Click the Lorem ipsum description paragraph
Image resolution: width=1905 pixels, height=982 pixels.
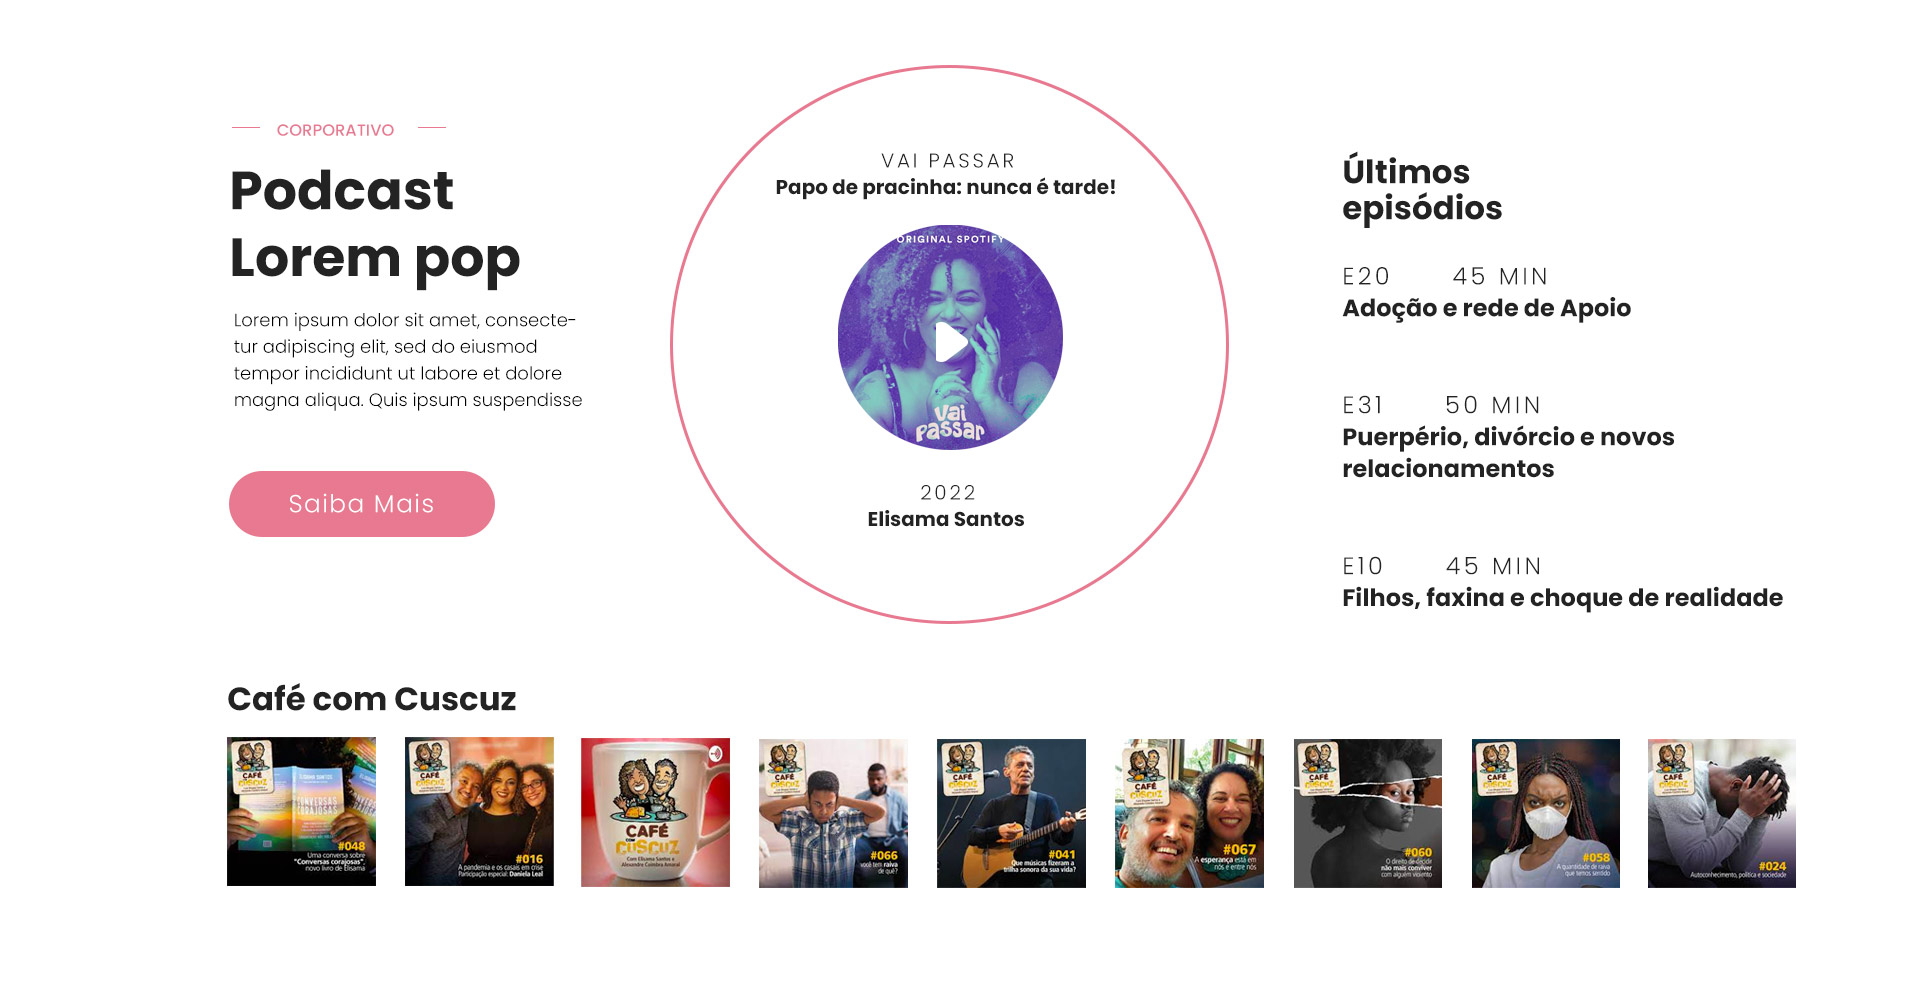tap(408, 360)
